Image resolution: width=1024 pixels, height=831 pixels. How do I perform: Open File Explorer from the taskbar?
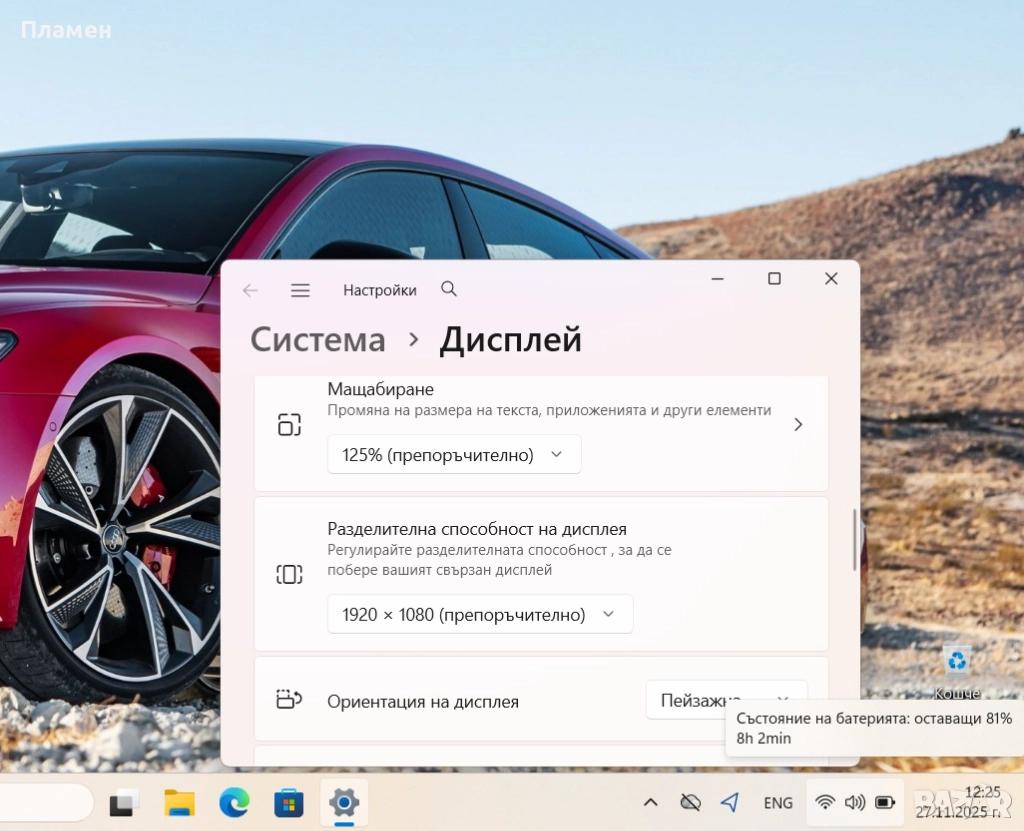180,802
